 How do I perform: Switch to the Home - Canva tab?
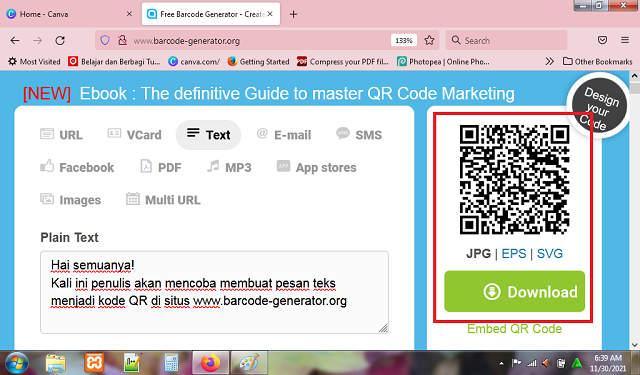(x=69, y=14)
